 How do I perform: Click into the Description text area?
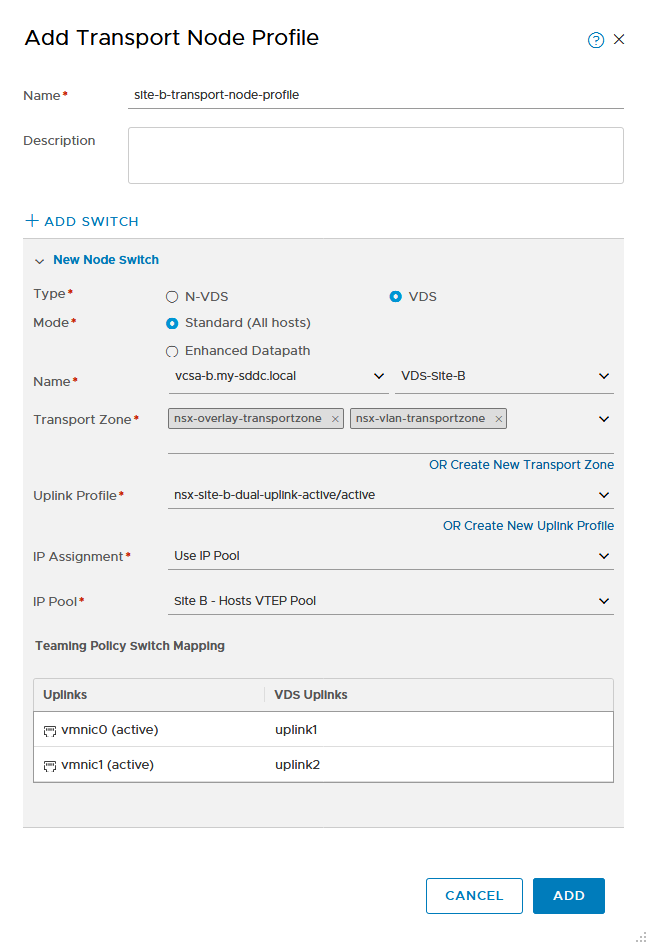(376, 155)
